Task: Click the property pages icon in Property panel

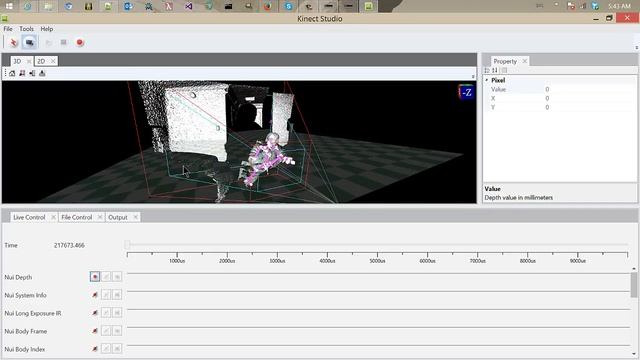Action: point(504,71)
